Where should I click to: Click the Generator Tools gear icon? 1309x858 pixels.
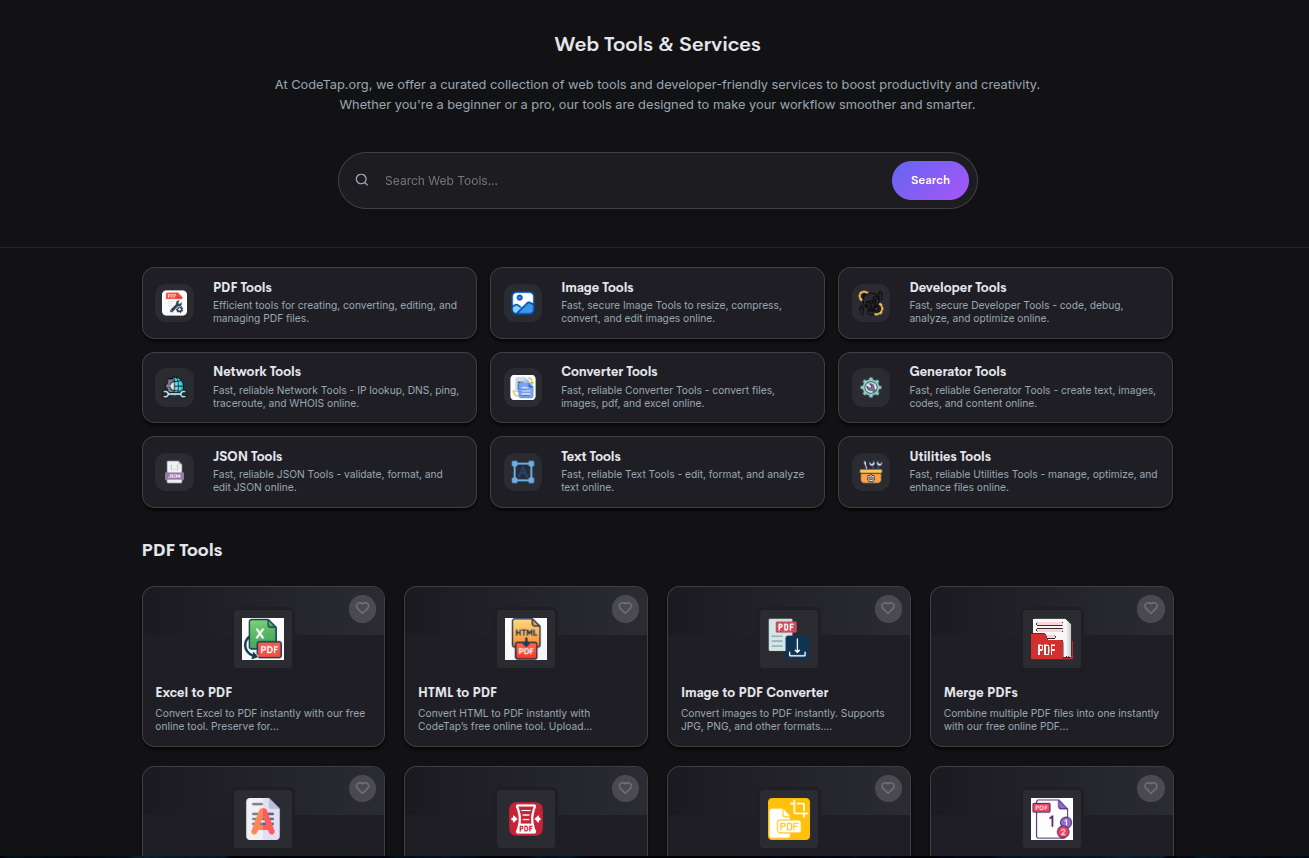[x=871, y=387]
